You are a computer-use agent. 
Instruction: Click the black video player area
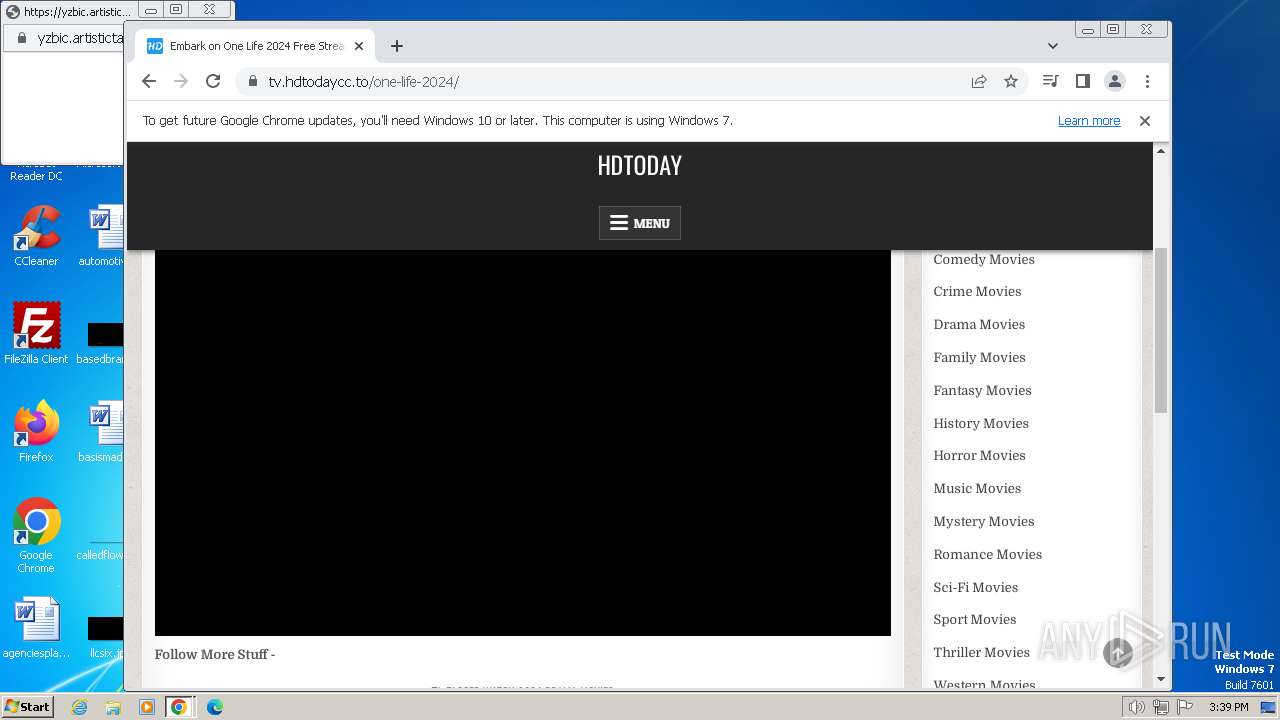point(522,442)
